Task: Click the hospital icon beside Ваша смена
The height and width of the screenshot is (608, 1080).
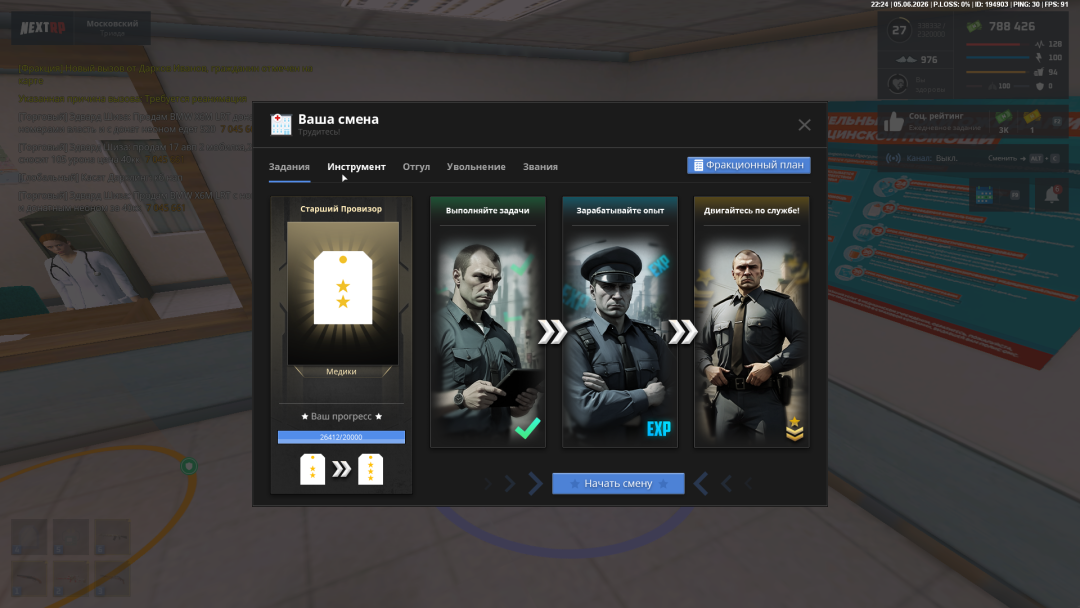Action: point(281,124)
